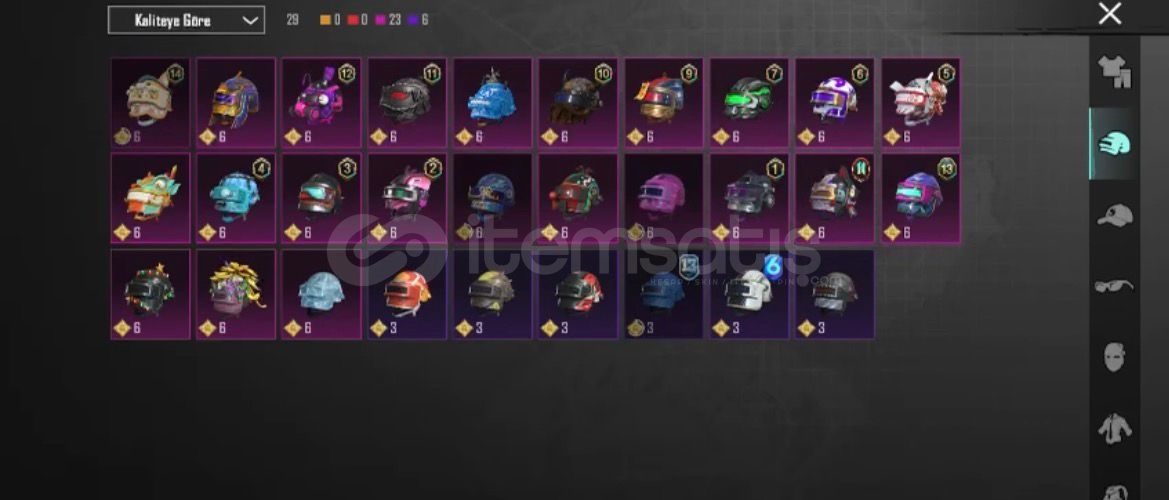Open the glasses category icon in sidebar
The height and width of the screenshot is (500, 1169).
(x=1115, y=285)
